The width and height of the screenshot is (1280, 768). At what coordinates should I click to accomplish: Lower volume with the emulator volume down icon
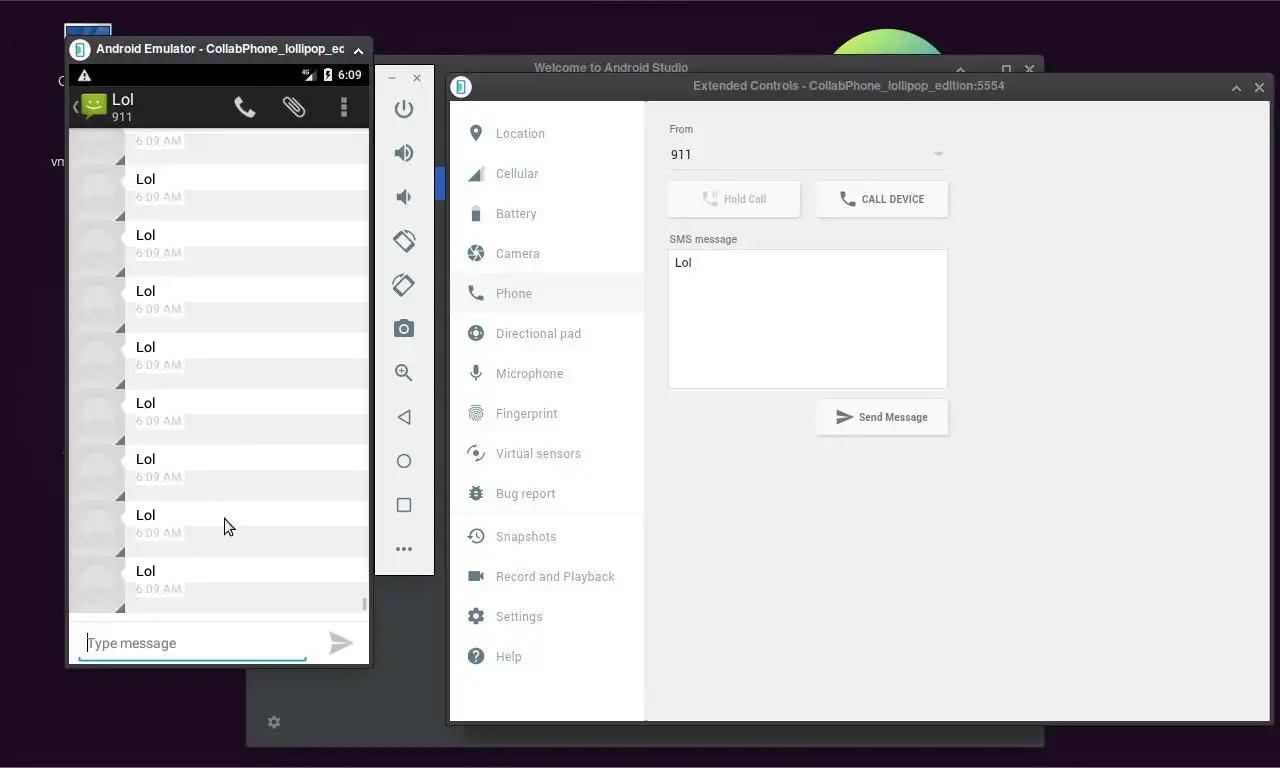[x=404, y=197]
